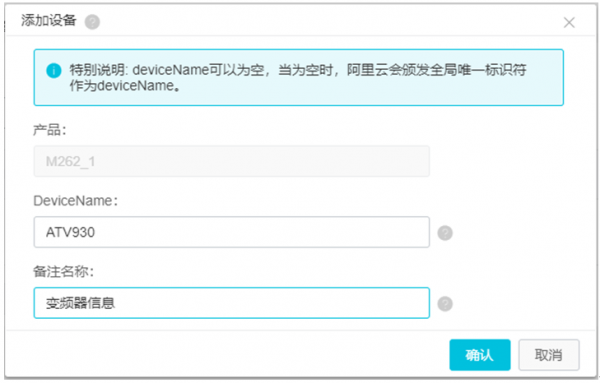Show help tip for 备注名称 field

tap(445, 304)
